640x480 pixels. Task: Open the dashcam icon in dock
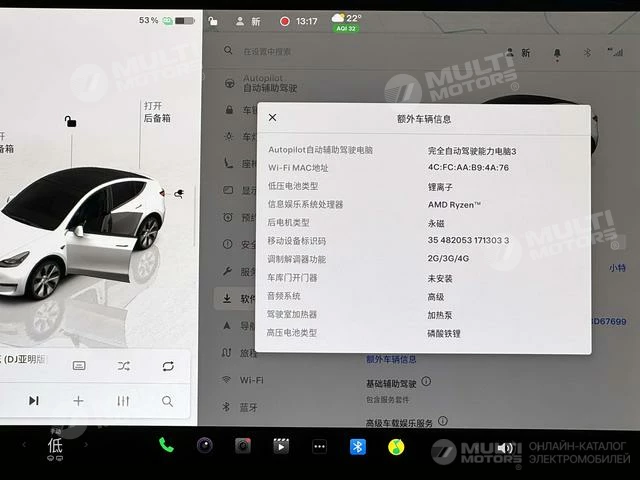(243, 446)
